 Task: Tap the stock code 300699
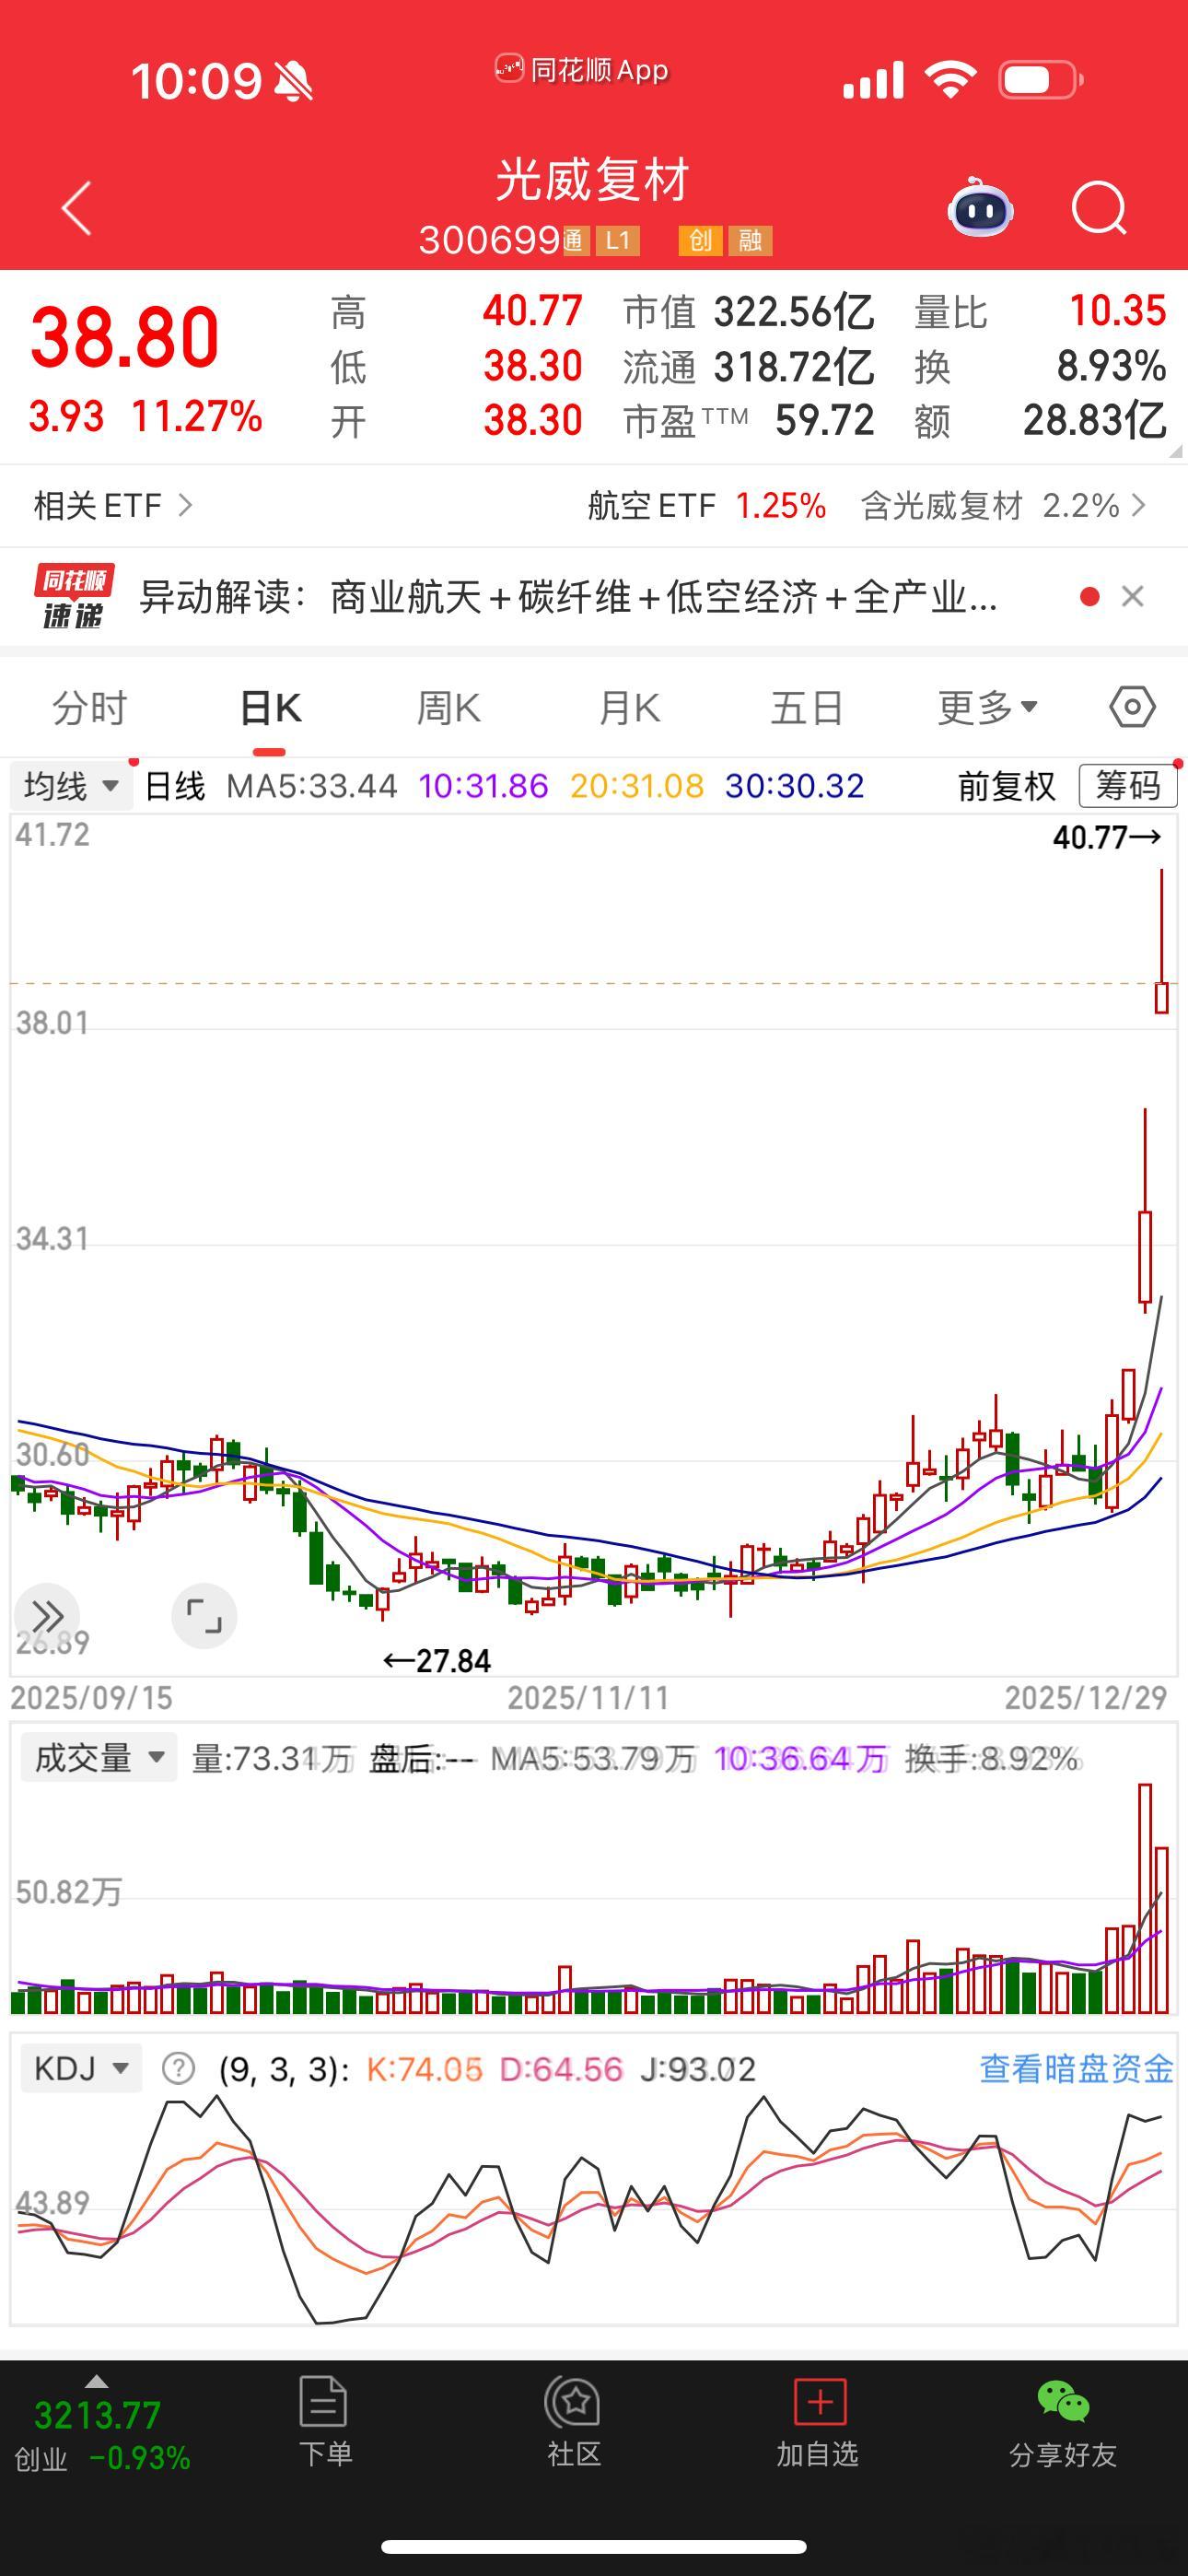[489, 240]
